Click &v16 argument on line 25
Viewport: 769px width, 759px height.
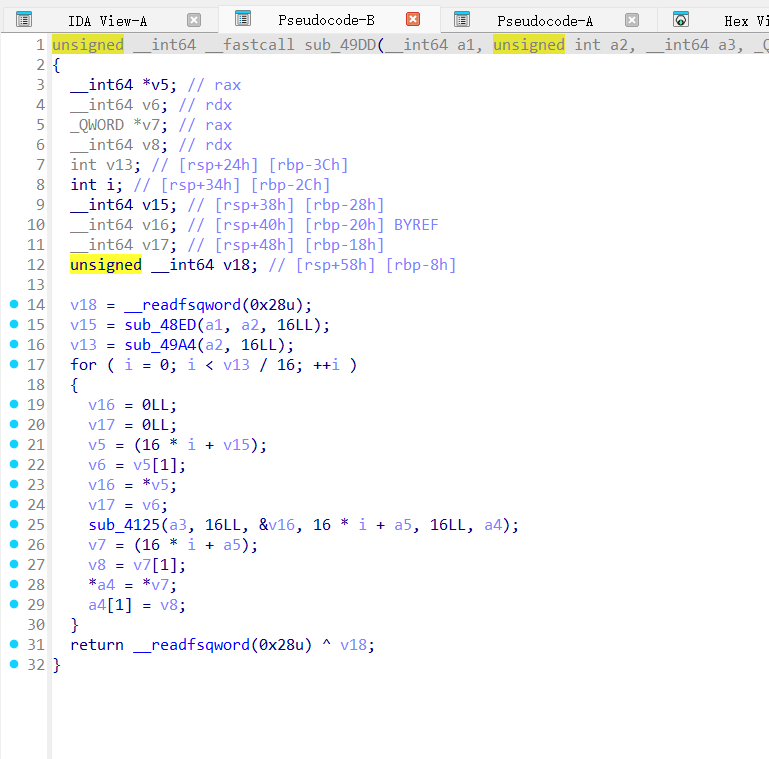pos(277,525)
